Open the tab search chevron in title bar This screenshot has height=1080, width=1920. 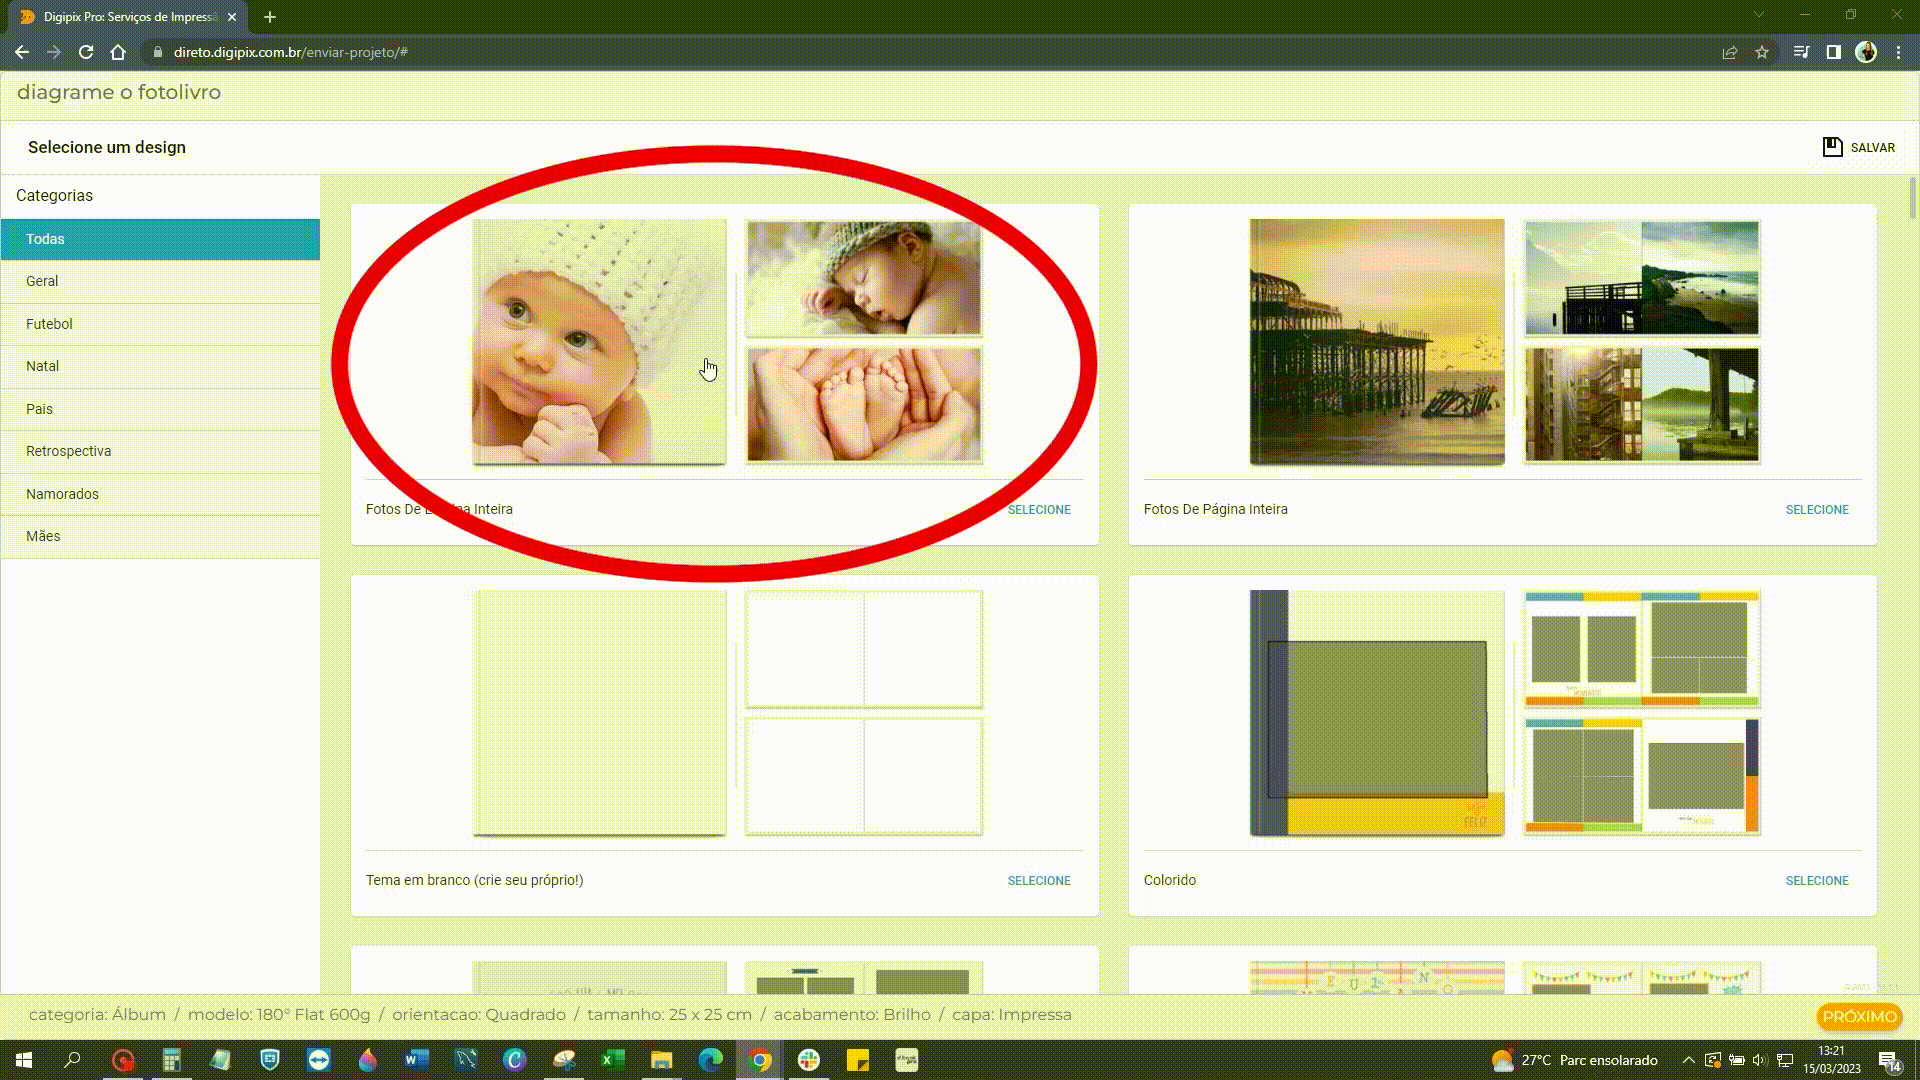point(1759,15)
